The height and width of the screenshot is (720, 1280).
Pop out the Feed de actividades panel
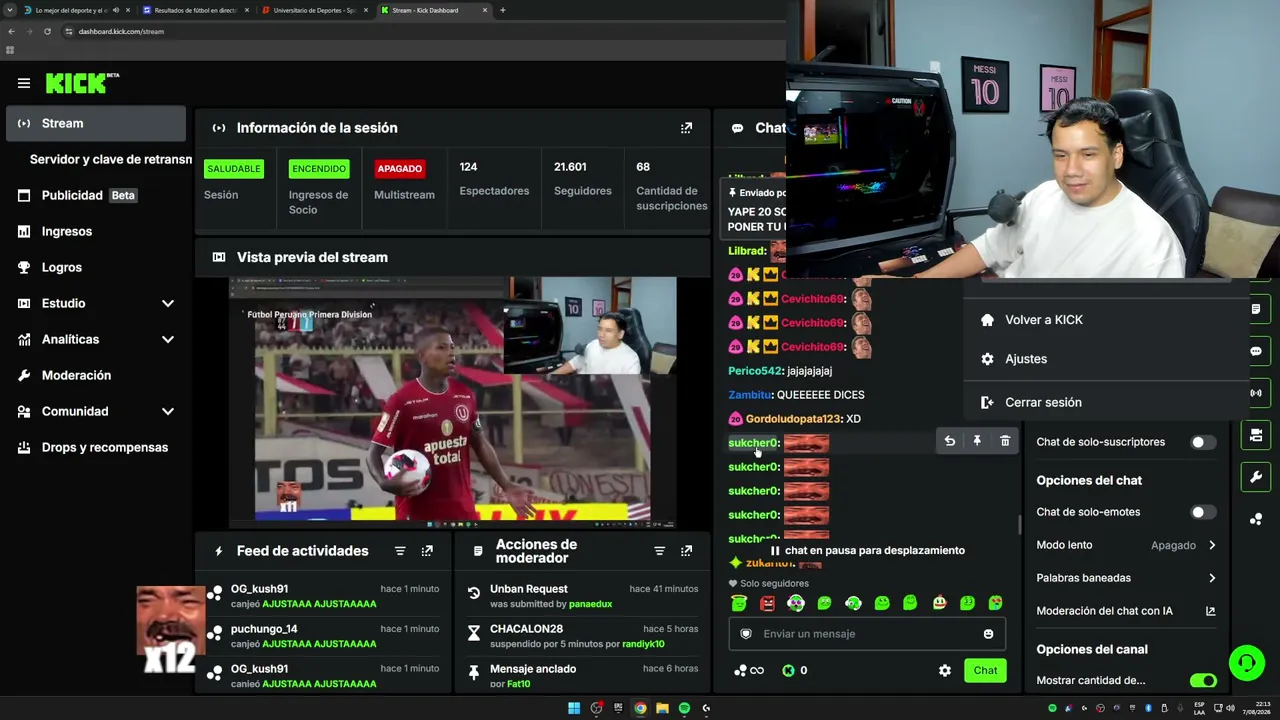pos(427,551)
